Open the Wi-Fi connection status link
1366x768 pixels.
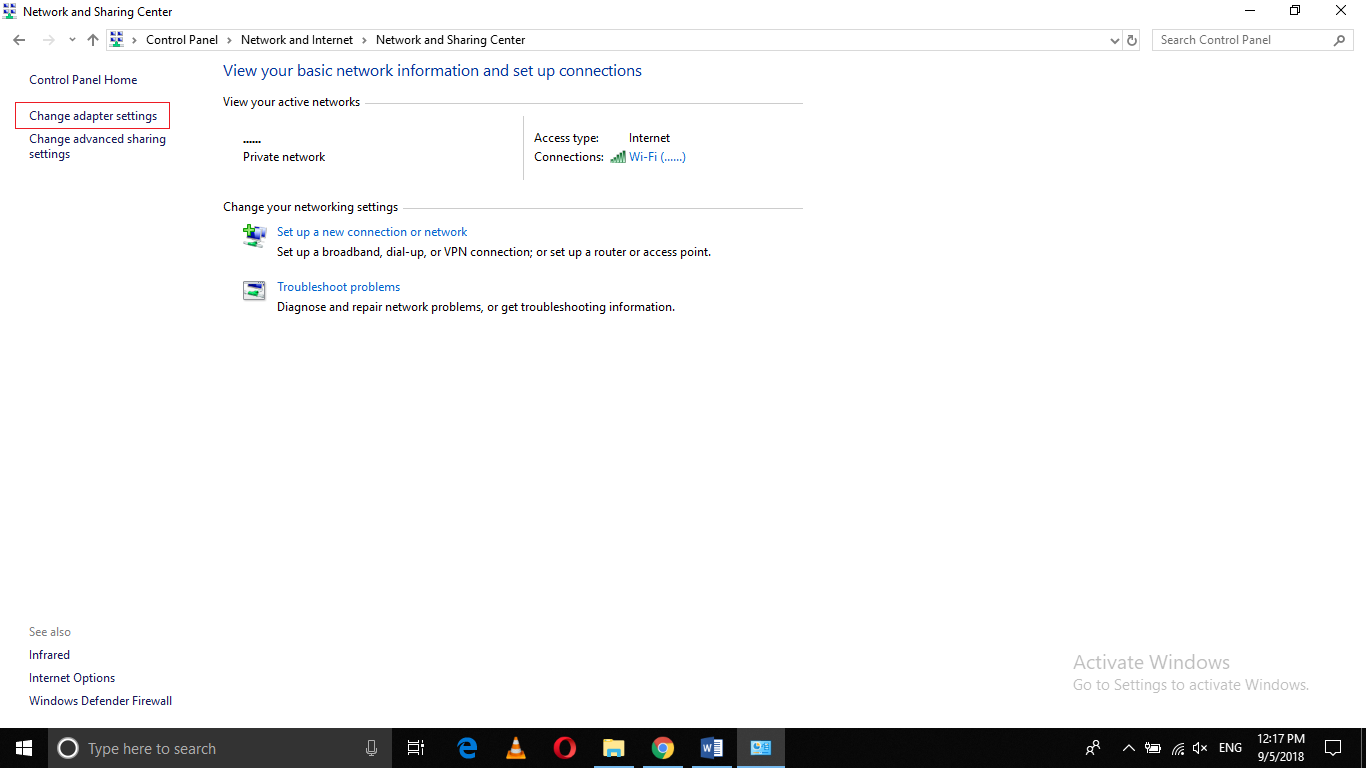coord(657,157)
